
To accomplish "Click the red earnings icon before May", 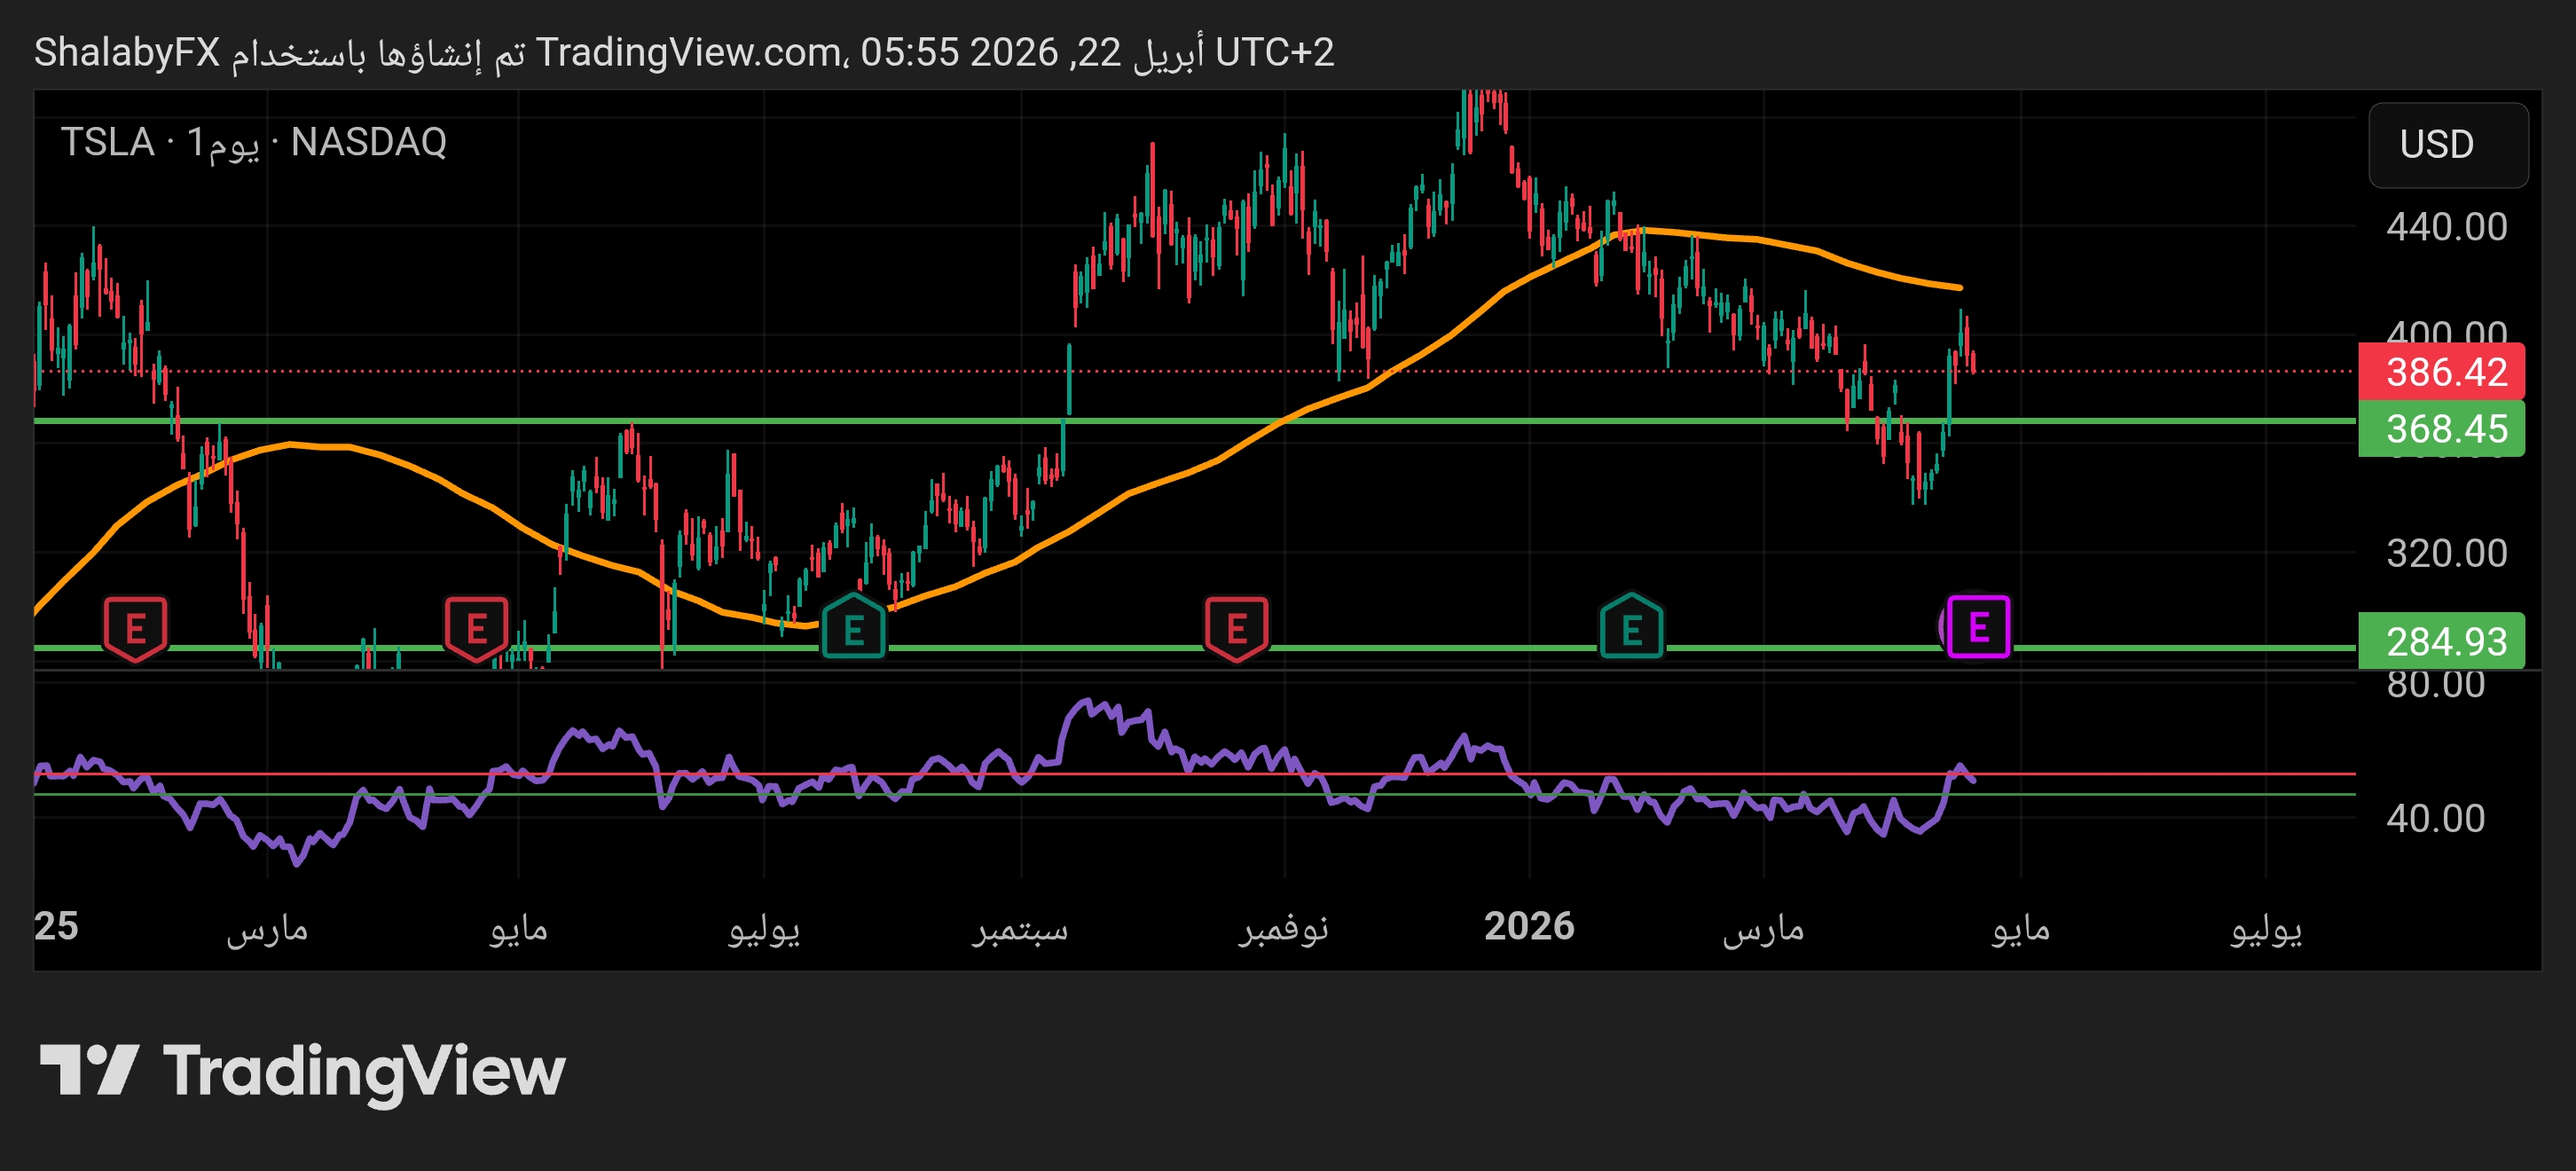I will [x=477, y=627].
